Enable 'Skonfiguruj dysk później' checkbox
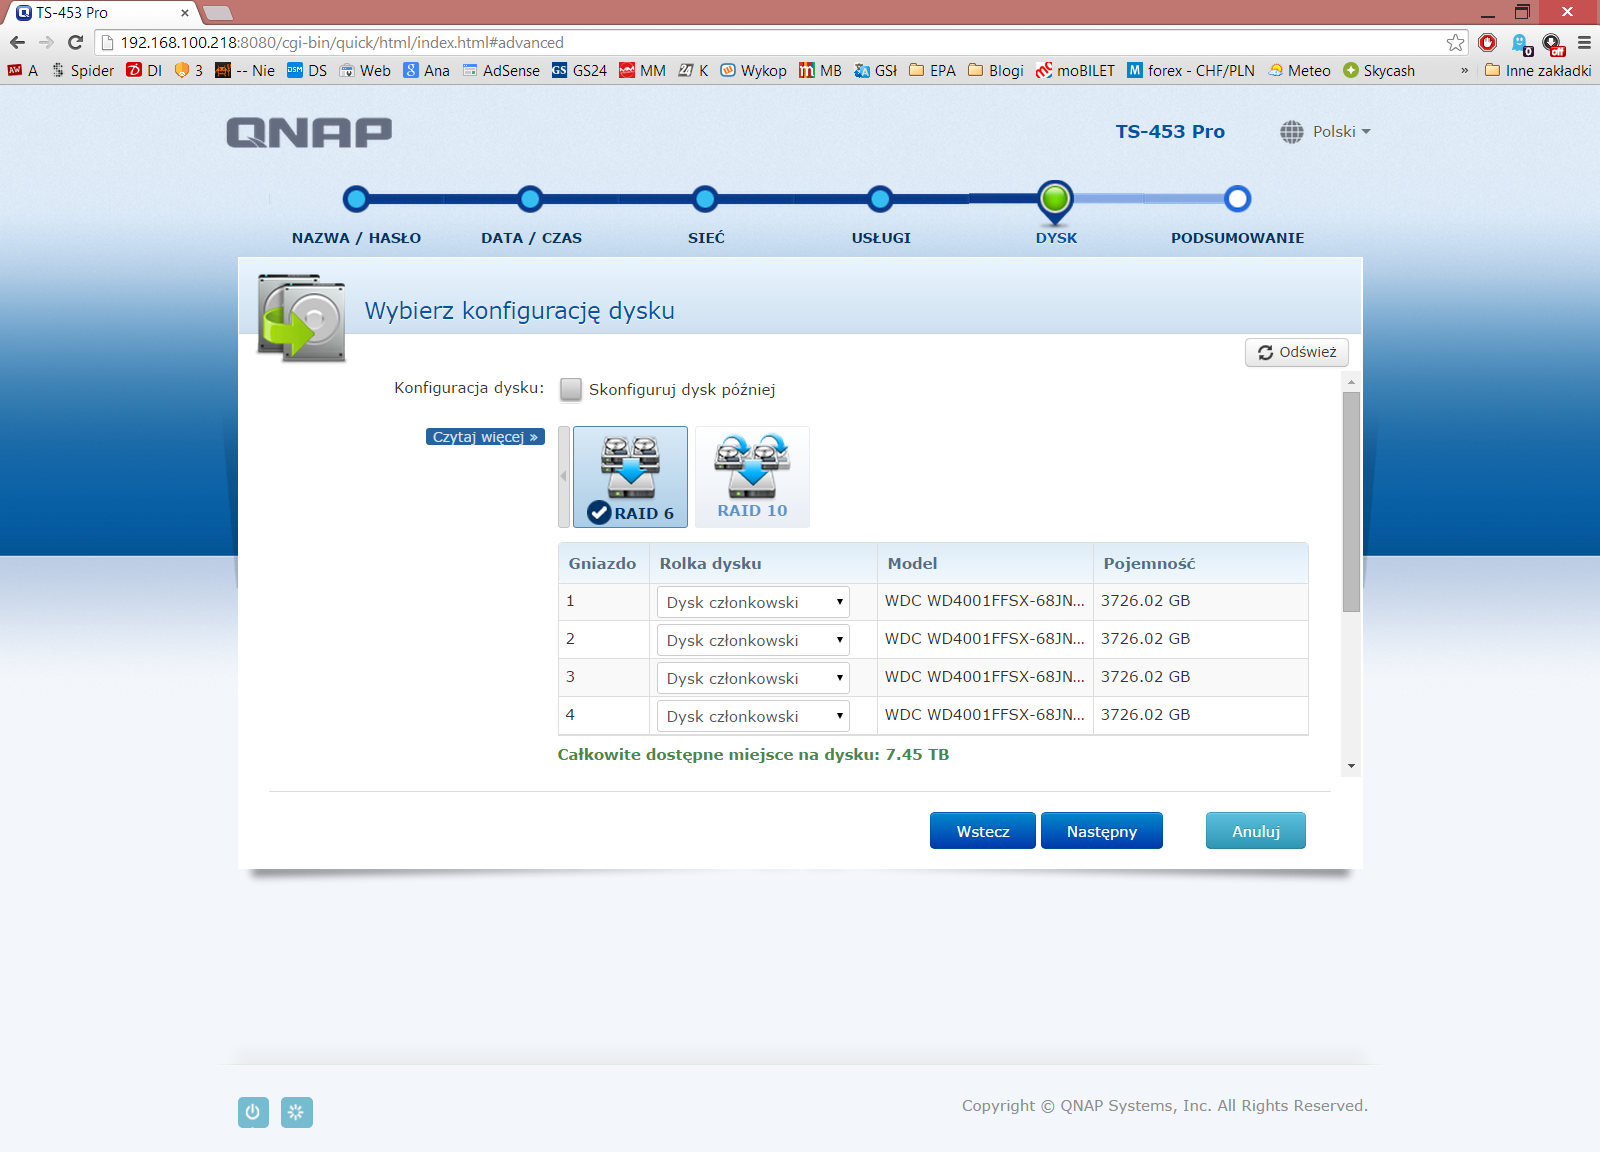Viewport: 1600px width, 1152px height. pos(571,389)
